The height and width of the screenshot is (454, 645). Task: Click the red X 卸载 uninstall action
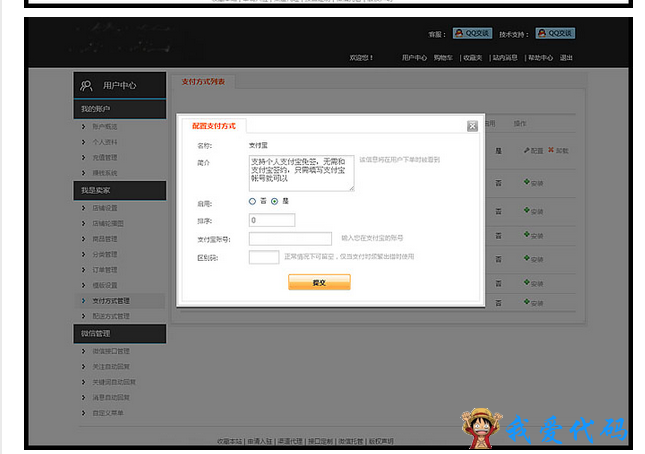tap(558, 151)
